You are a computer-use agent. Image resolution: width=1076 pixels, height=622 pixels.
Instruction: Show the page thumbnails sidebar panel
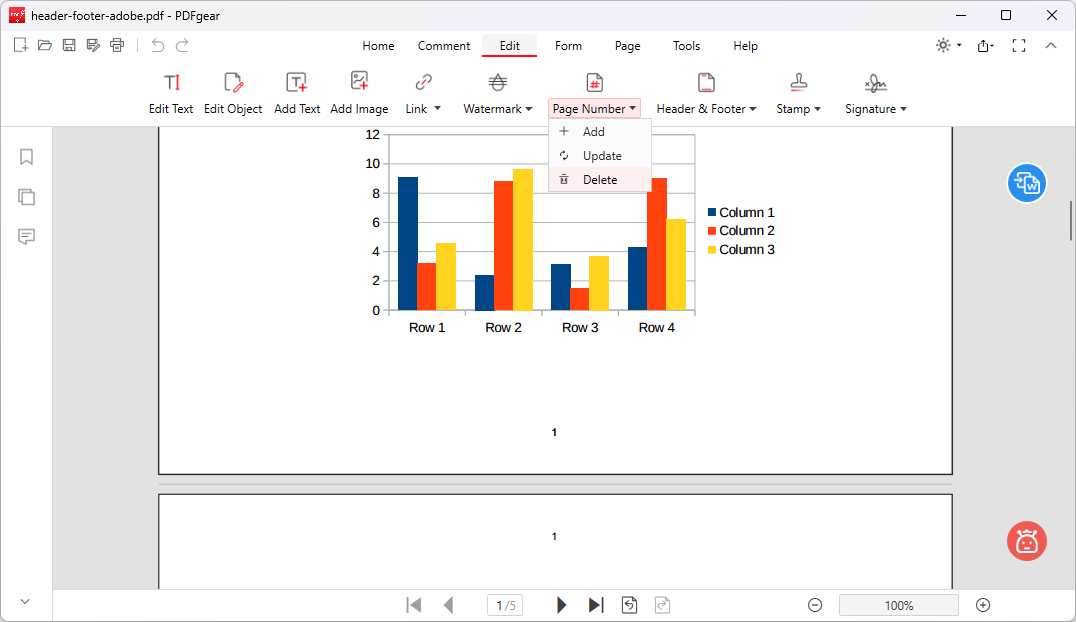pyautogui.click(x=27, y=197)
